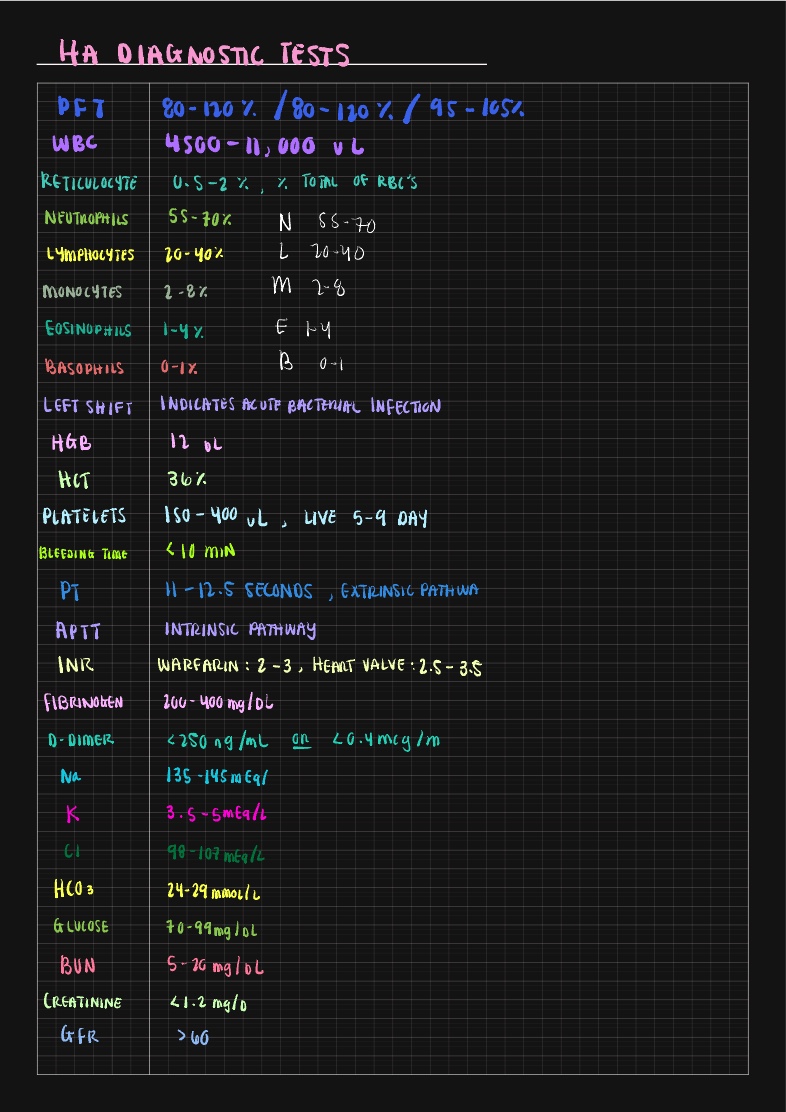Click the value '24-29 mmol/L'
The image size is (786, 1112).
214,891
